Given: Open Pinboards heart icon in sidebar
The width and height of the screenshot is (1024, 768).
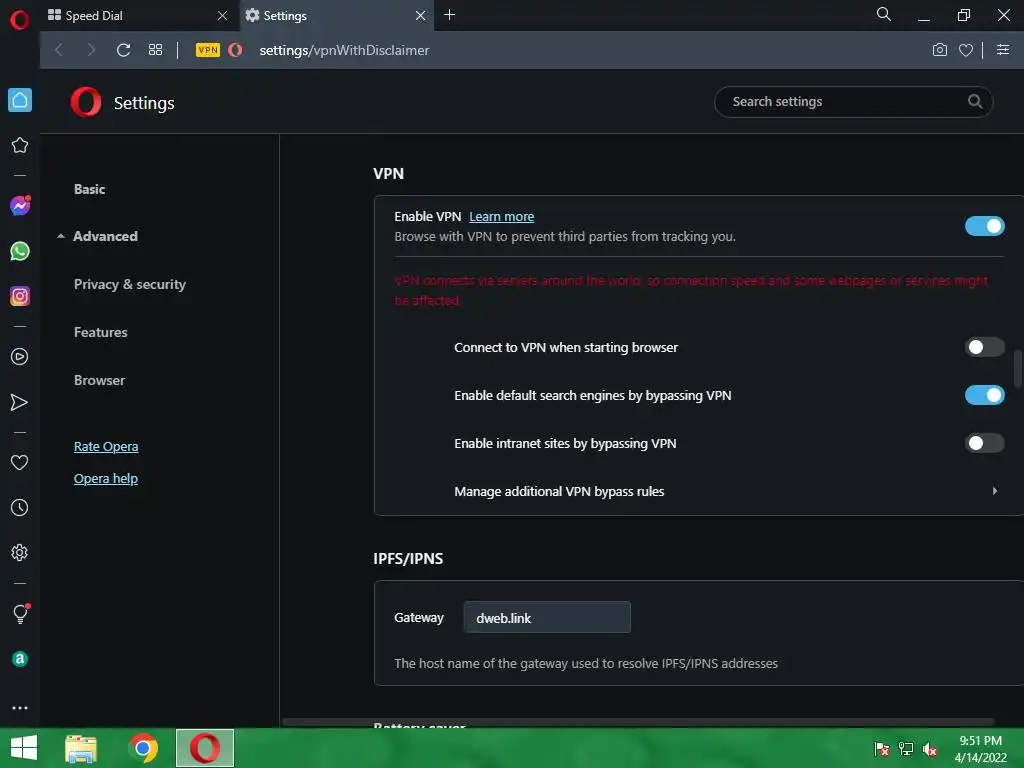Looking at the screenshot, I should [20, 462].
